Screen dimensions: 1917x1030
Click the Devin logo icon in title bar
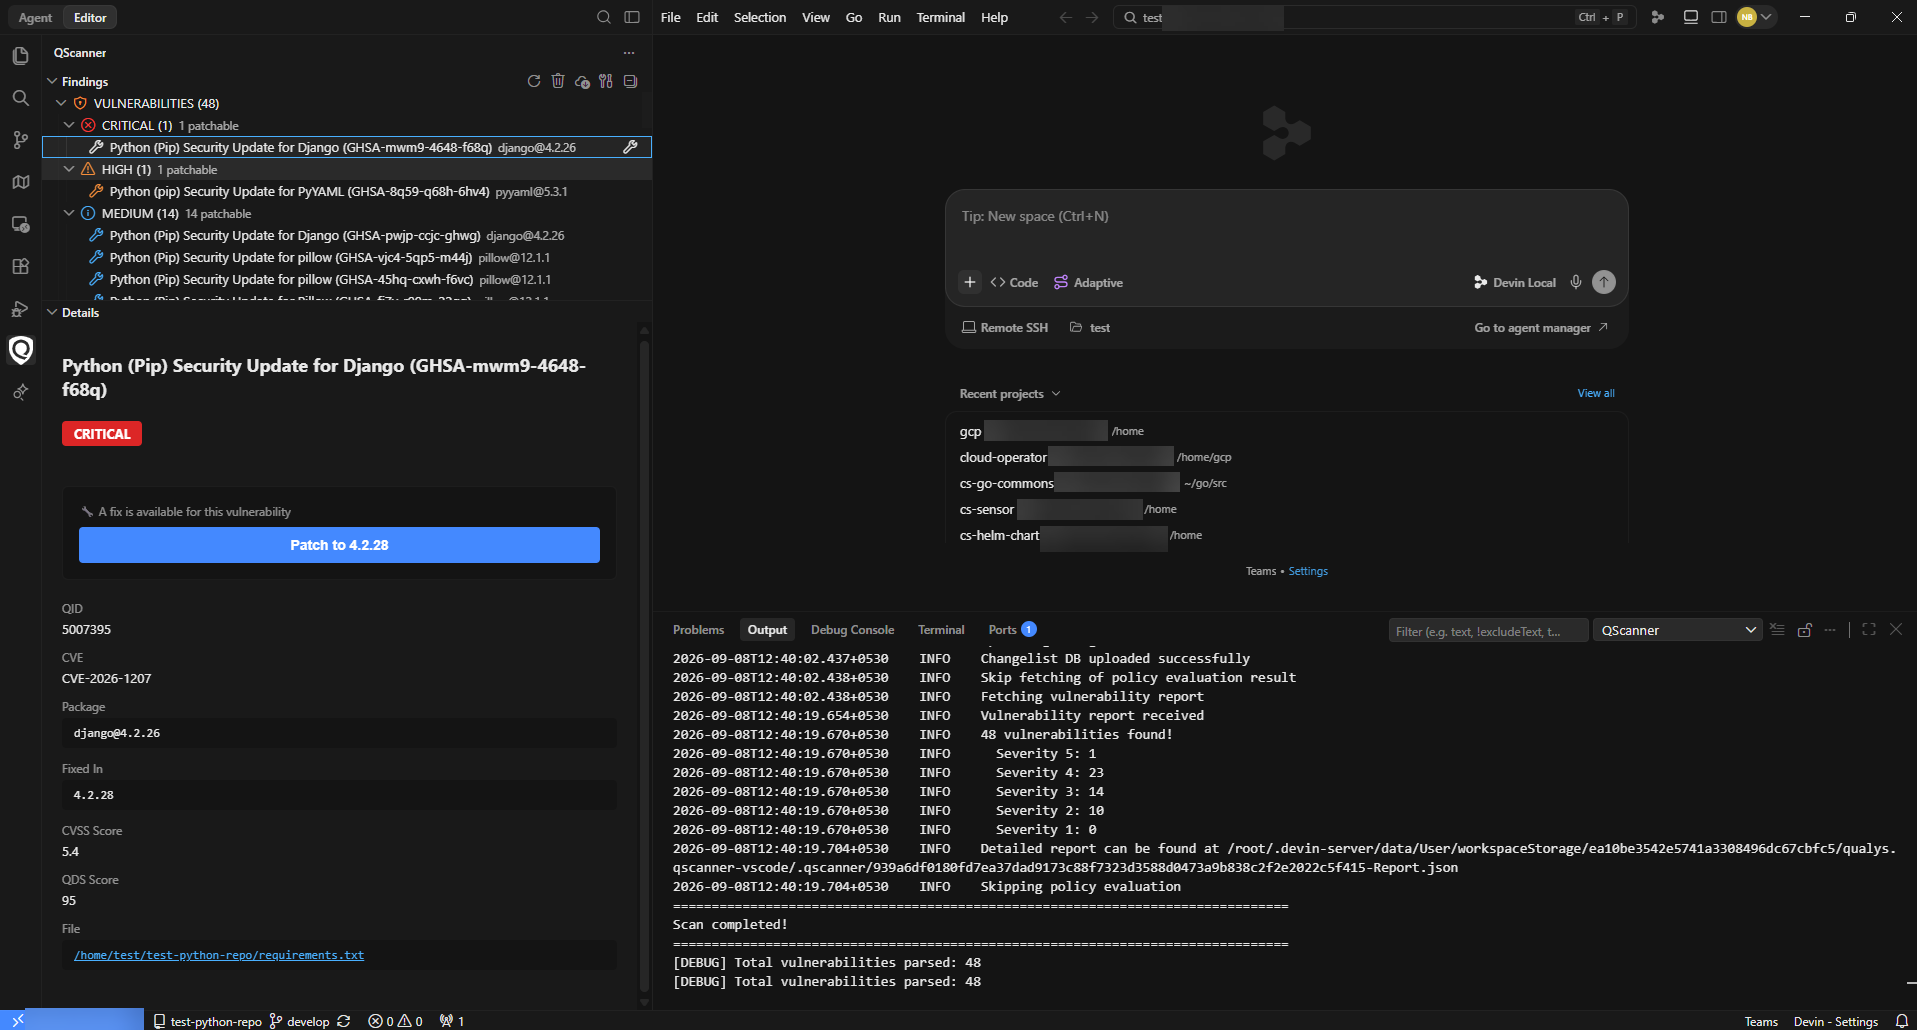pyautogui.click(x=1658, y=17)
